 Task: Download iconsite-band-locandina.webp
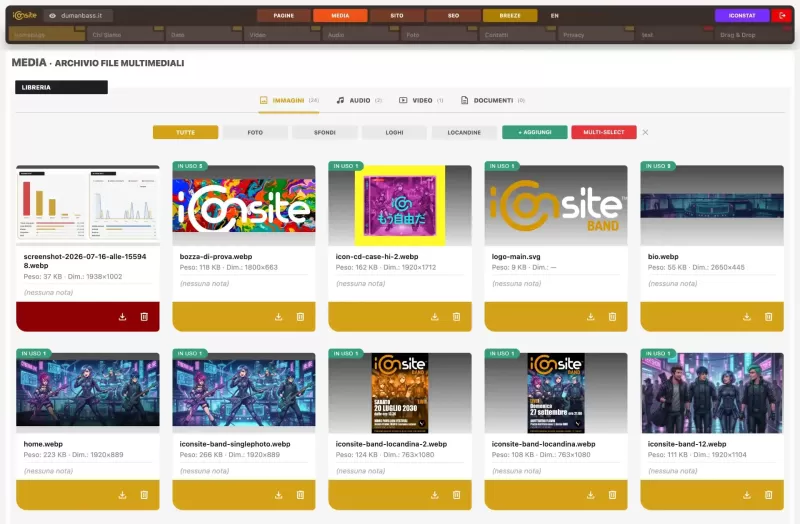[591, 495]
